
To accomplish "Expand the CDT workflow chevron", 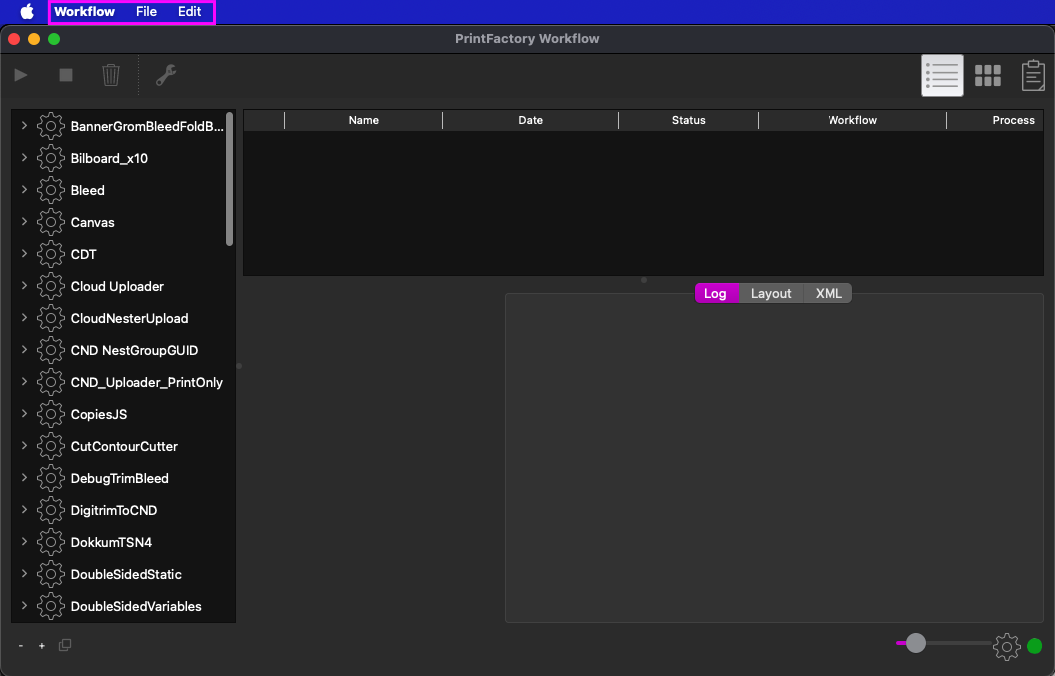I will [24, 253].
